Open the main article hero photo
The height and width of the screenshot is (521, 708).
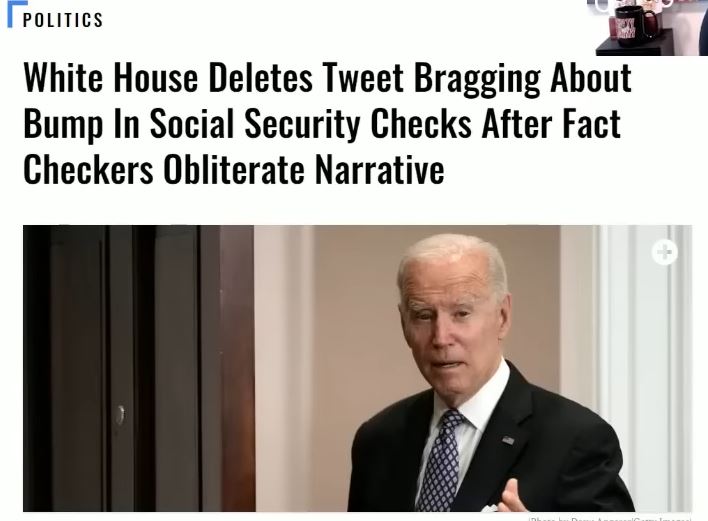pos(357,368)
